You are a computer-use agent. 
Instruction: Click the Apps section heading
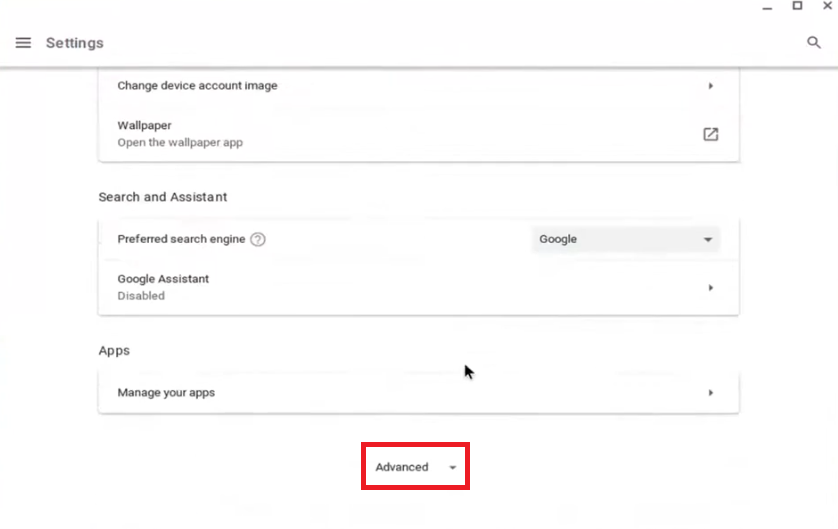click(114, 351)
